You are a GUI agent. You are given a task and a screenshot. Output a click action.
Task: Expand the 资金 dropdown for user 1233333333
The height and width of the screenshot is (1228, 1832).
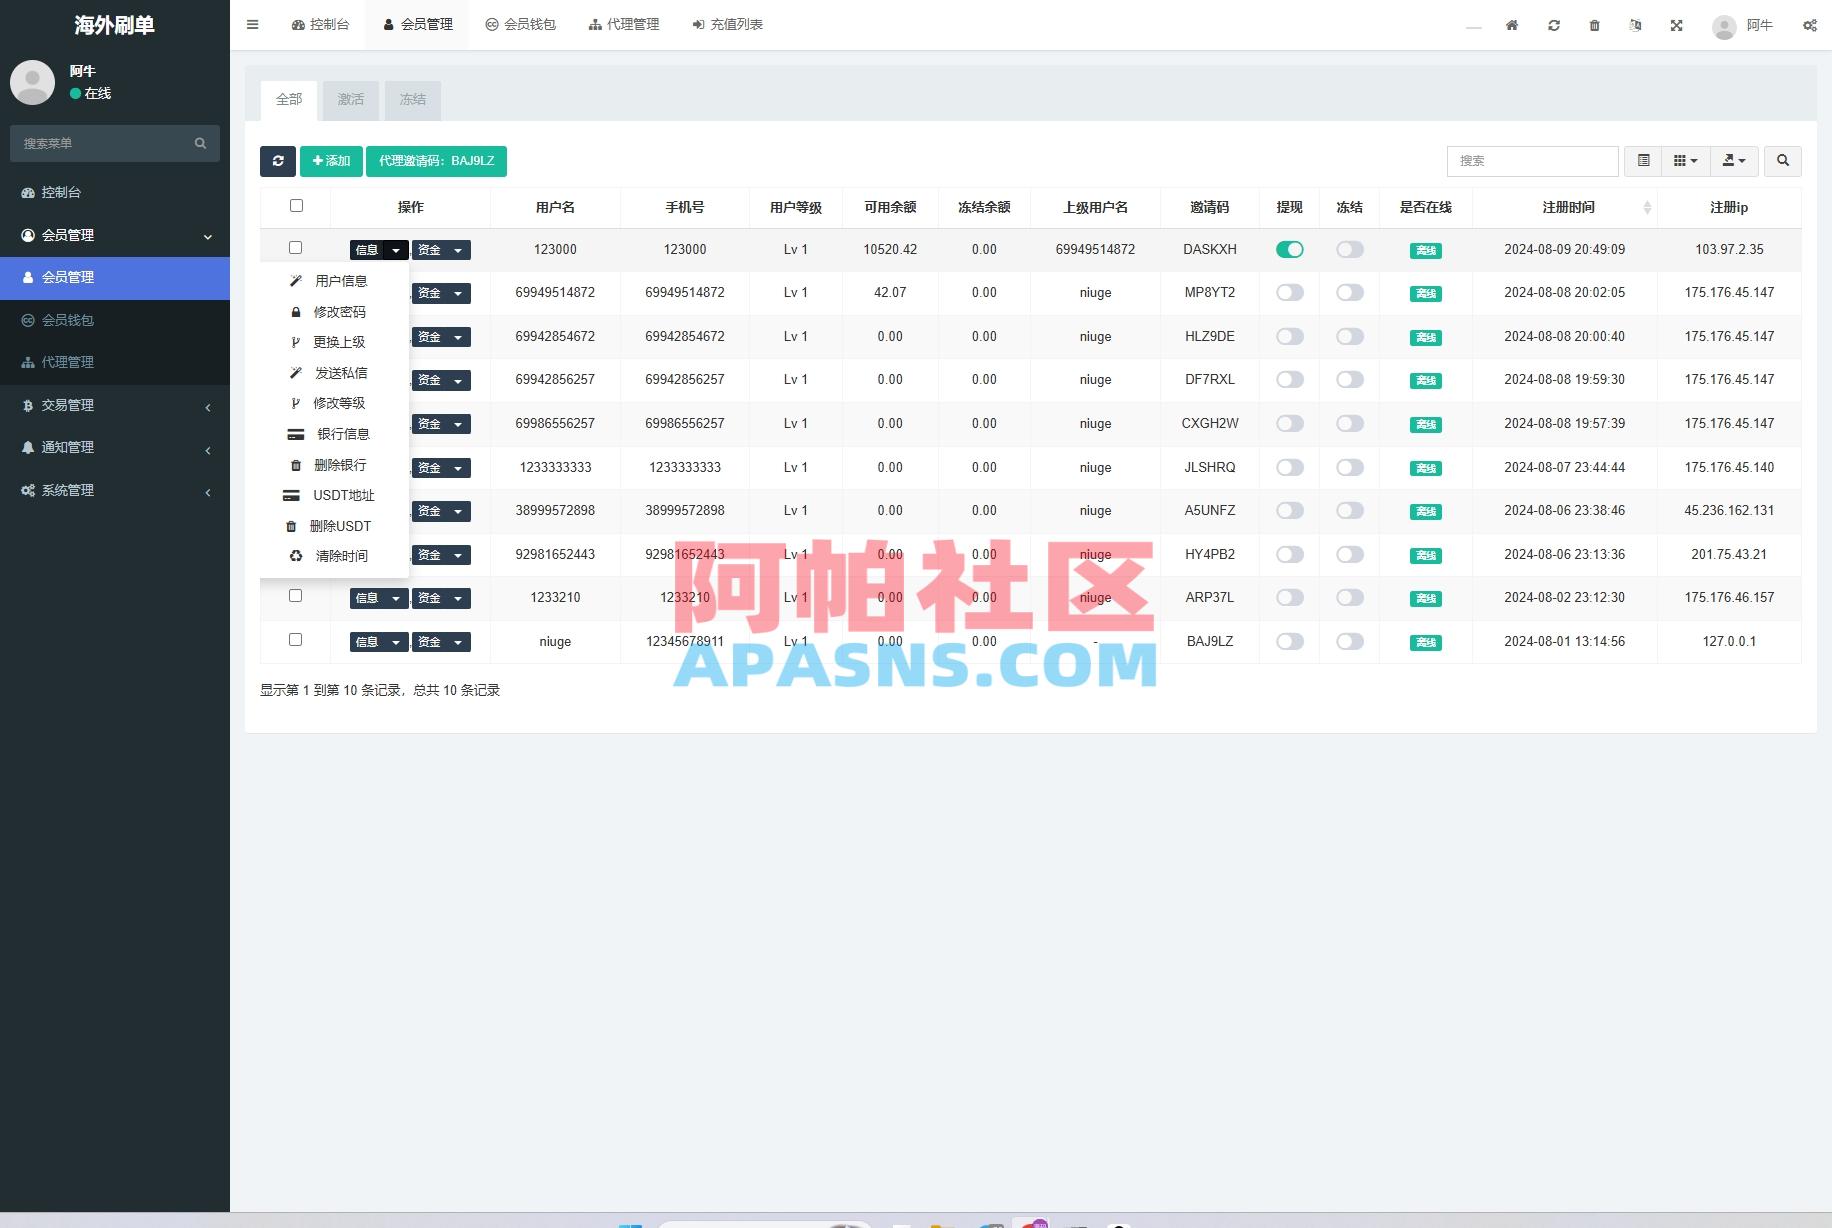(441, 467)
